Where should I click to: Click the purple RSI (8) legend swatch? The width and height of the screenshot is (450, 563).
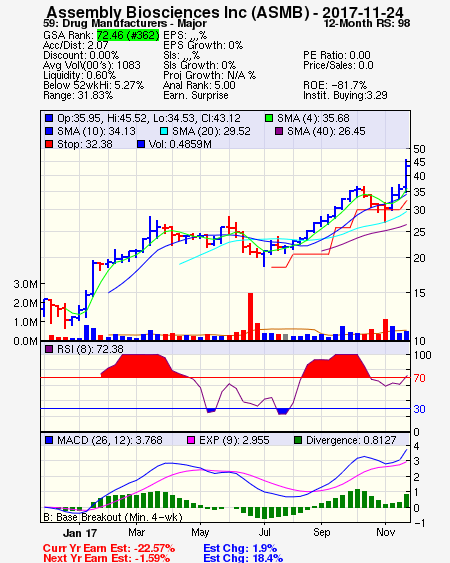point(49,349)
